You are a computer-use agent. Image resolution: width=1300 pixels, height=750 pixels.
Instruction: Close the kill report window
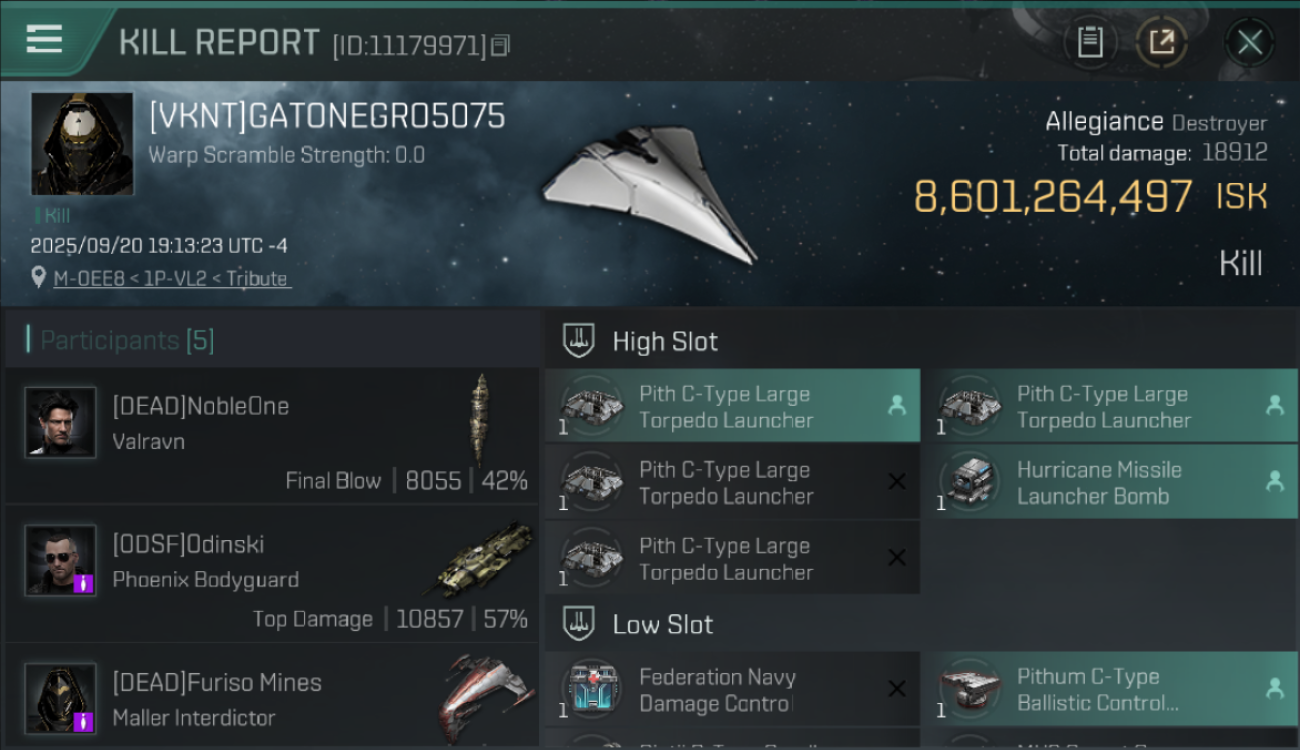tap(1249, 42)
